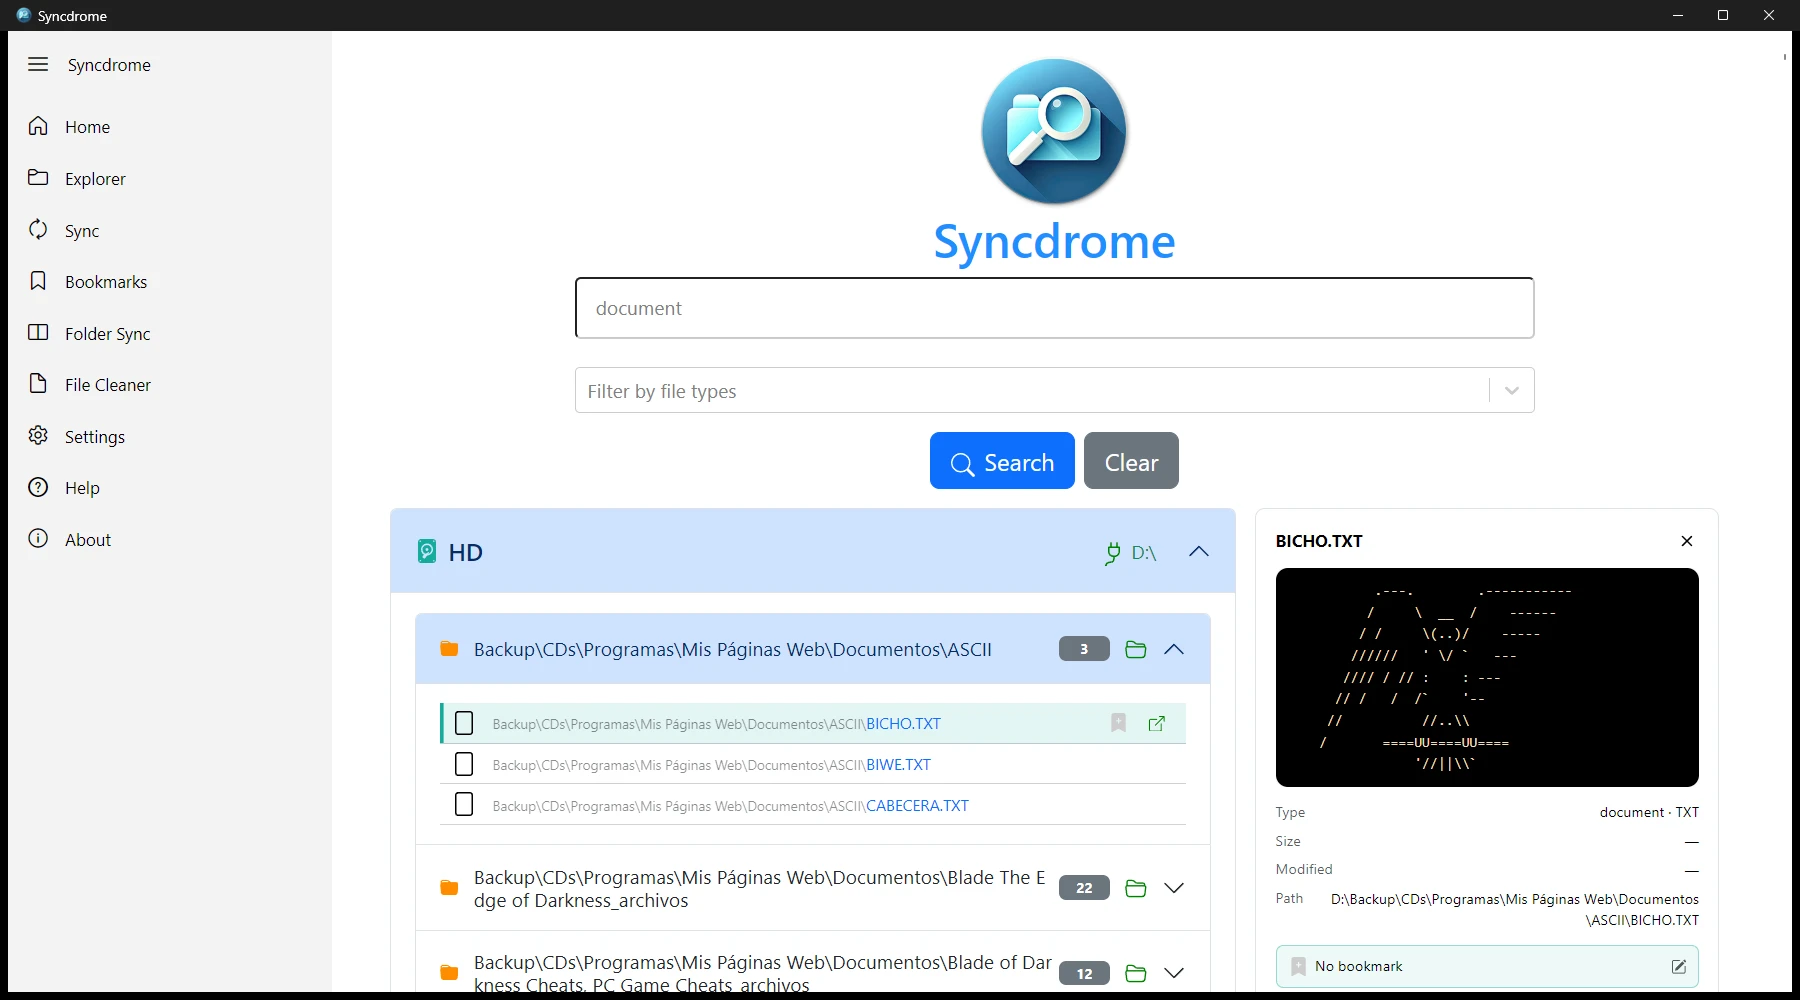Maximize the Syncdrome window

coord(1723,15)
